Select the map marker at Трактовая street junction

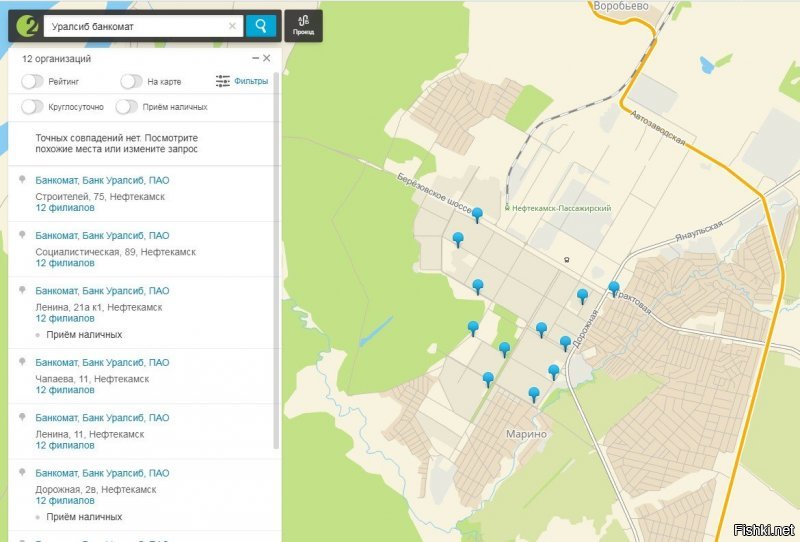point(614,289)
